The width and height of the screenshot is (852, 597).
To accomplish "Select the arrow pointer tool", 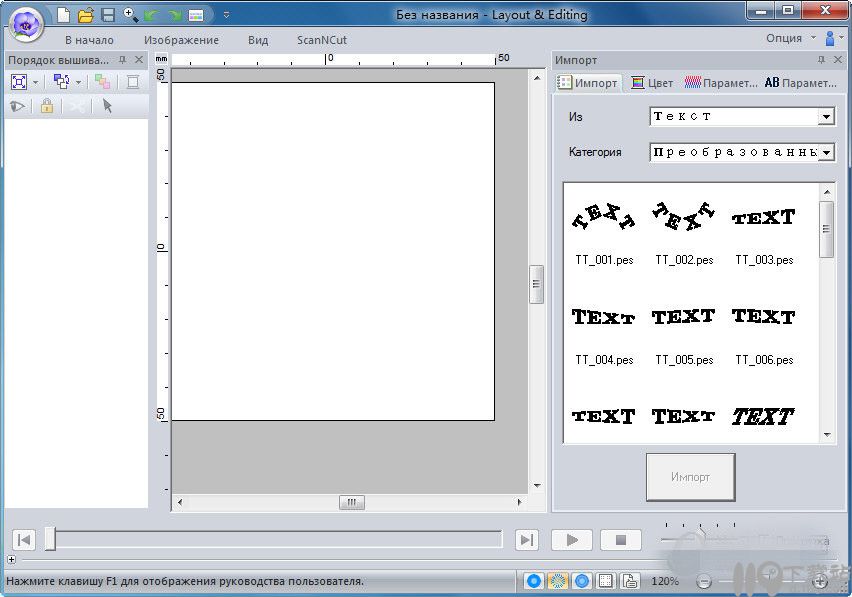I will coord(107,106).
